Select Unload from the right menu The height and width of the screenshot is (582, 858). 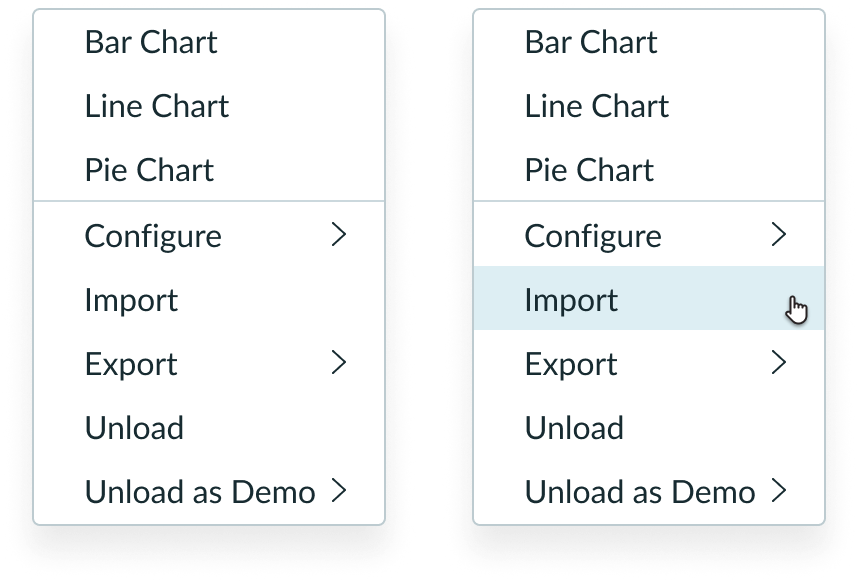[x=574, y=428]
